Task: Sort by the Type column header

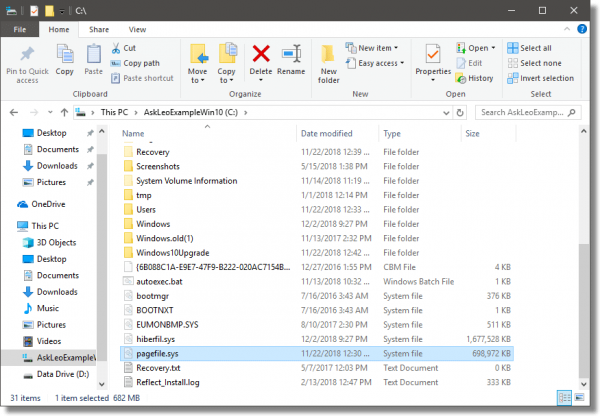Action: [x=392, y=134]
